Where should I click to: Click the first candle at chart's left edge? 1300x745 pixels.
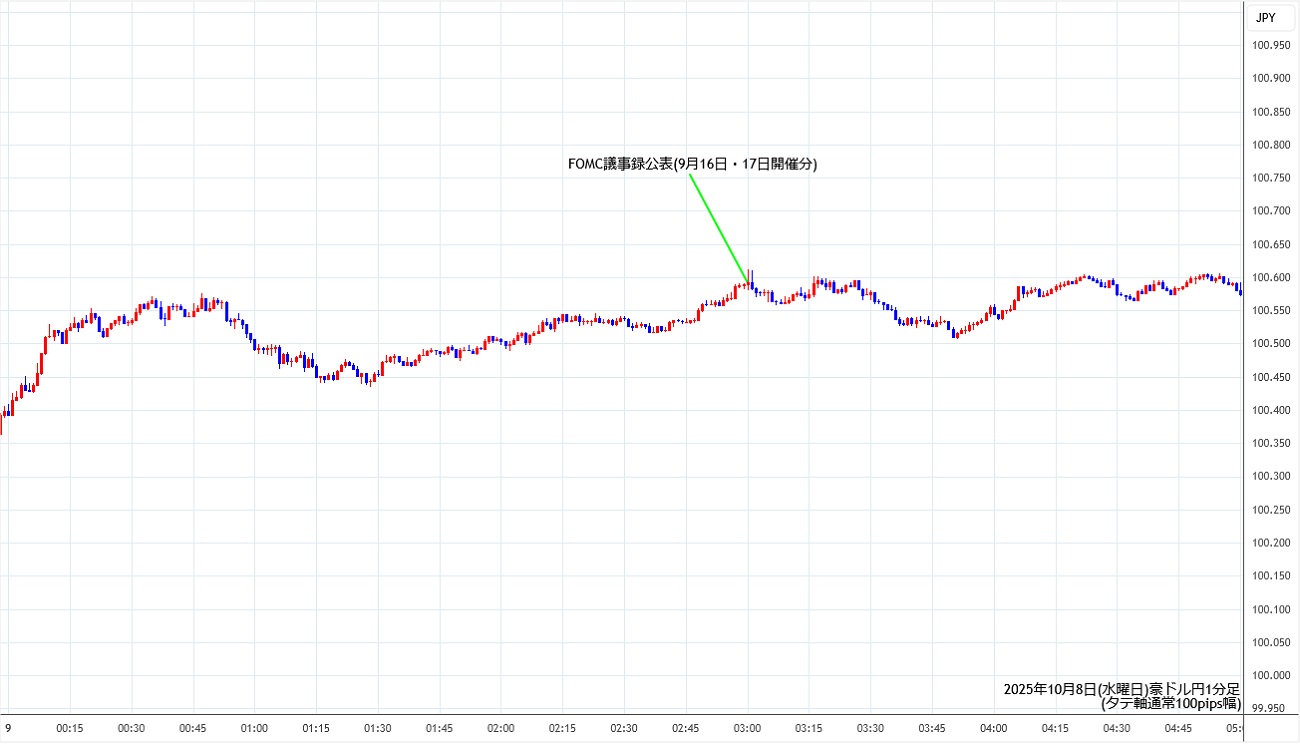pos(2,420)
